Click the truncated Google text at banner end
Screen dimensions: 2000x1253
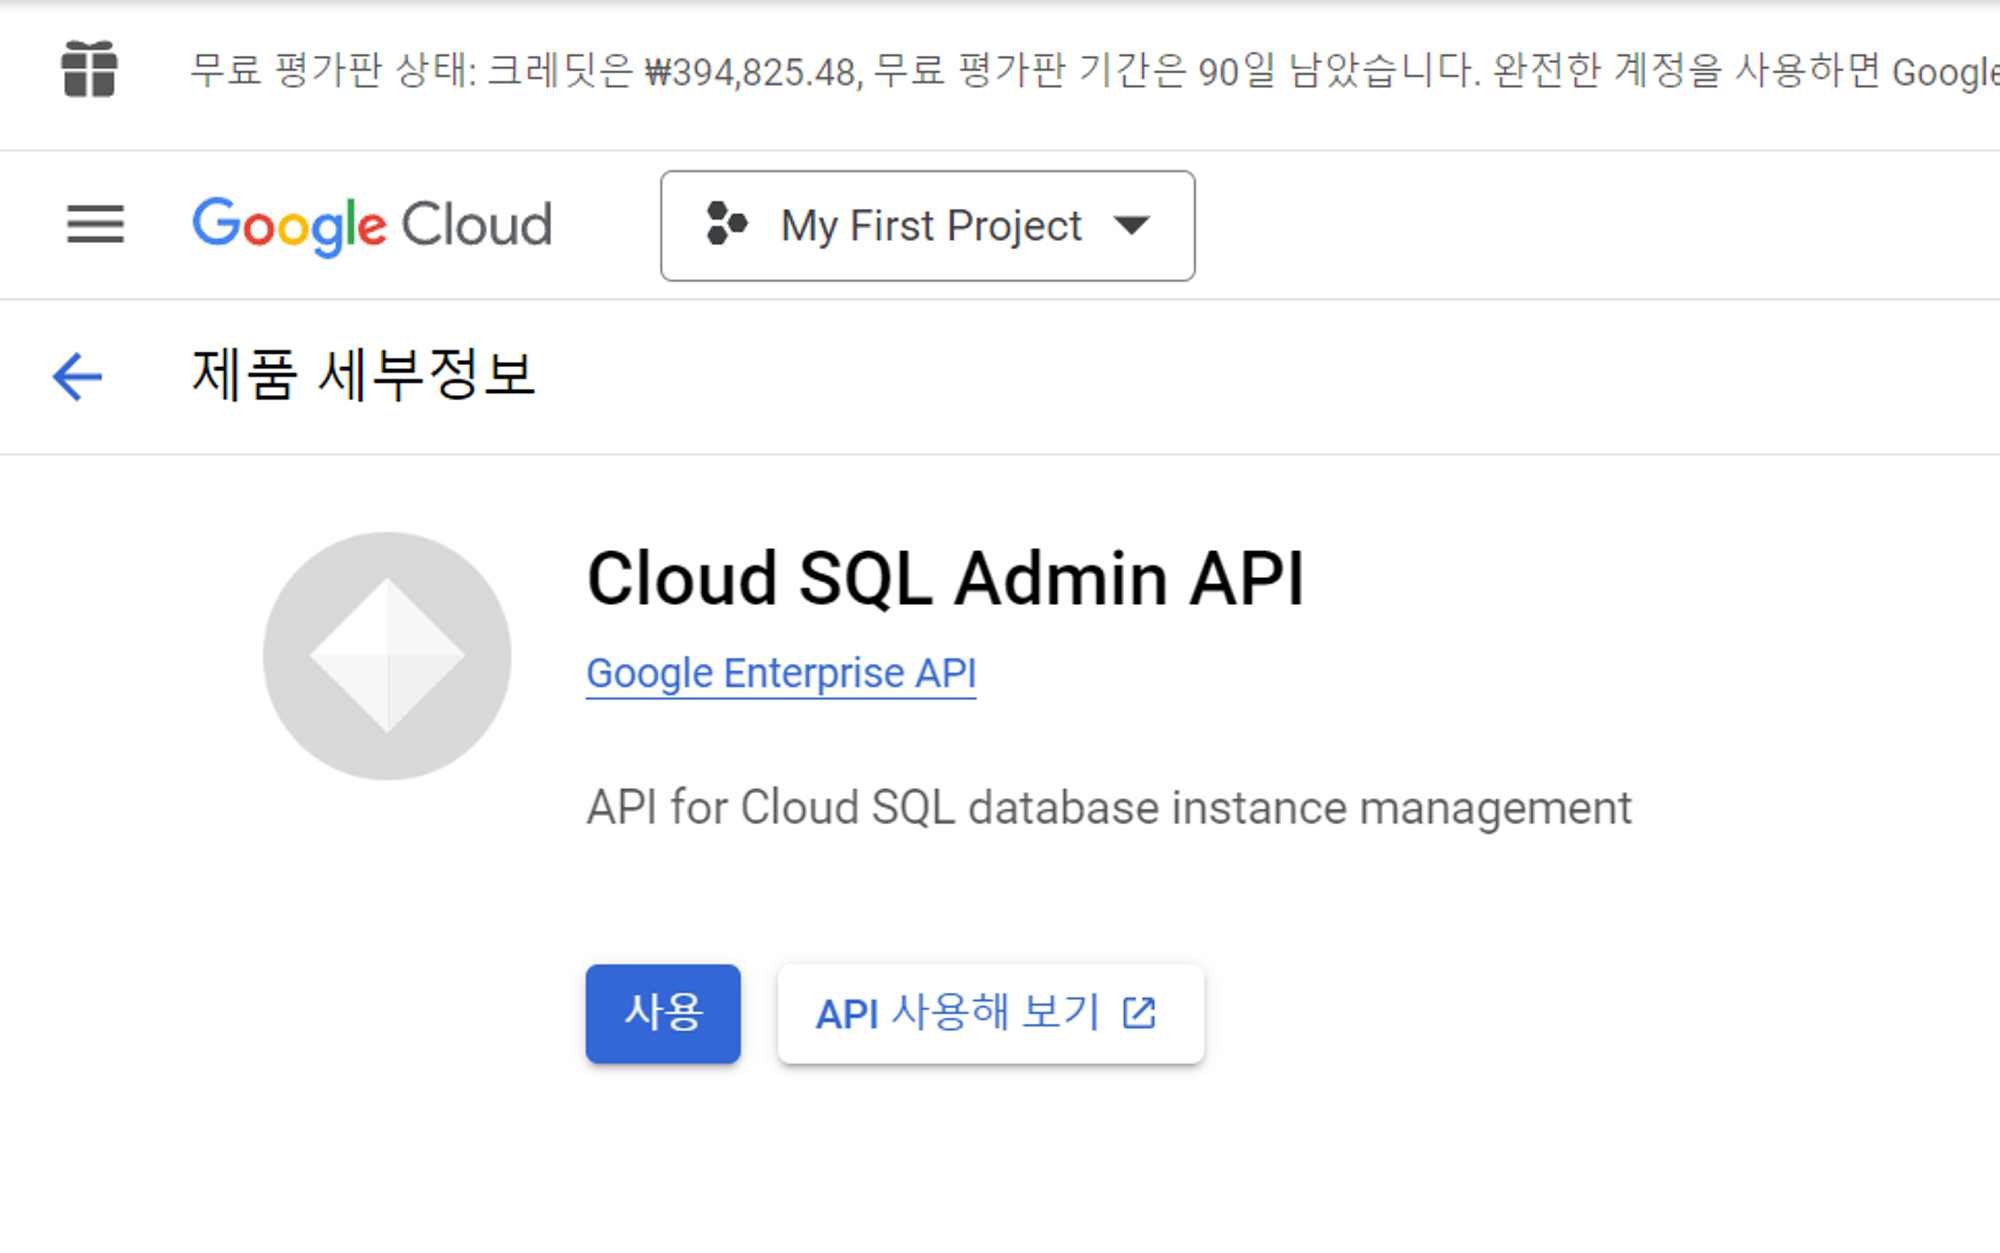pos(1944,72)
